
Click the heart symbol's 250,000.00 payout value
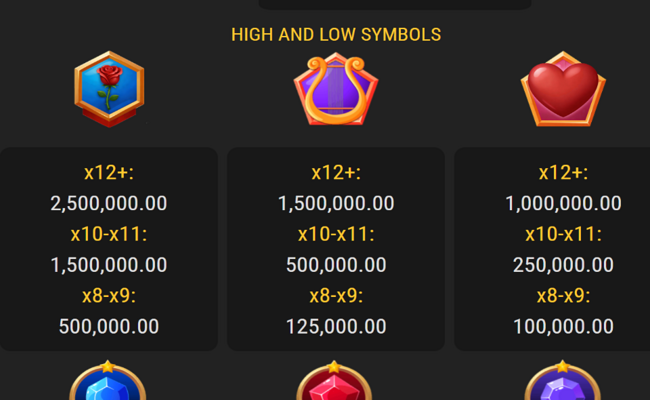tap(563, 265)
